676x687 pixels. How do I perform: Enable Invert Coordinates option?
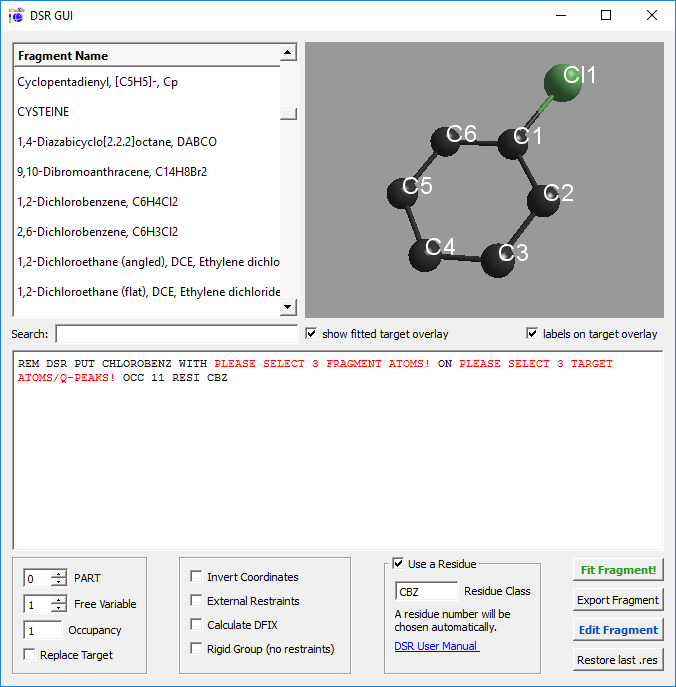pos(196,577)
